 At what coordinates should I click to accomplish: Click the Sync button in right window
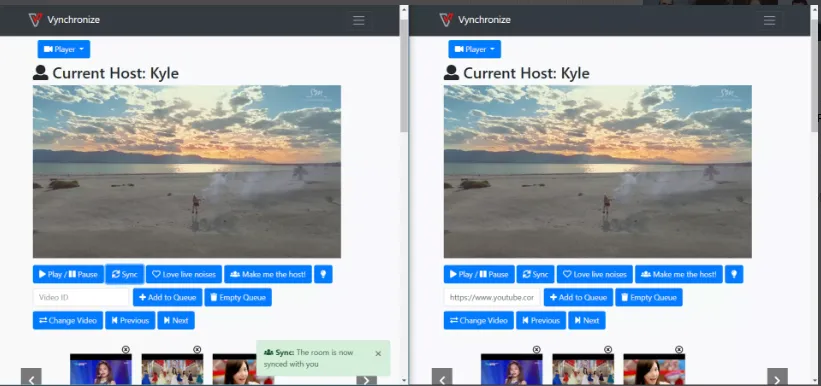[536, 274]
